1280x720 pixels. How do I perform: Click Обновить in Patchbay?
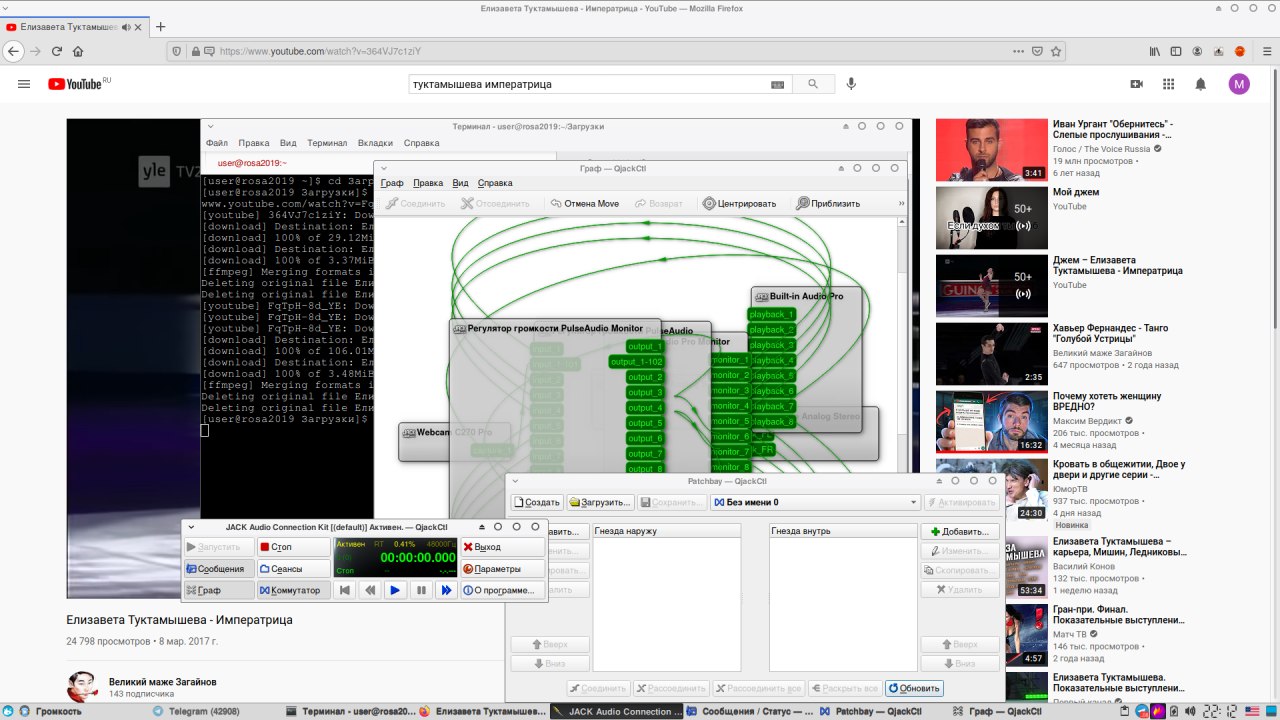coord(914,688)
